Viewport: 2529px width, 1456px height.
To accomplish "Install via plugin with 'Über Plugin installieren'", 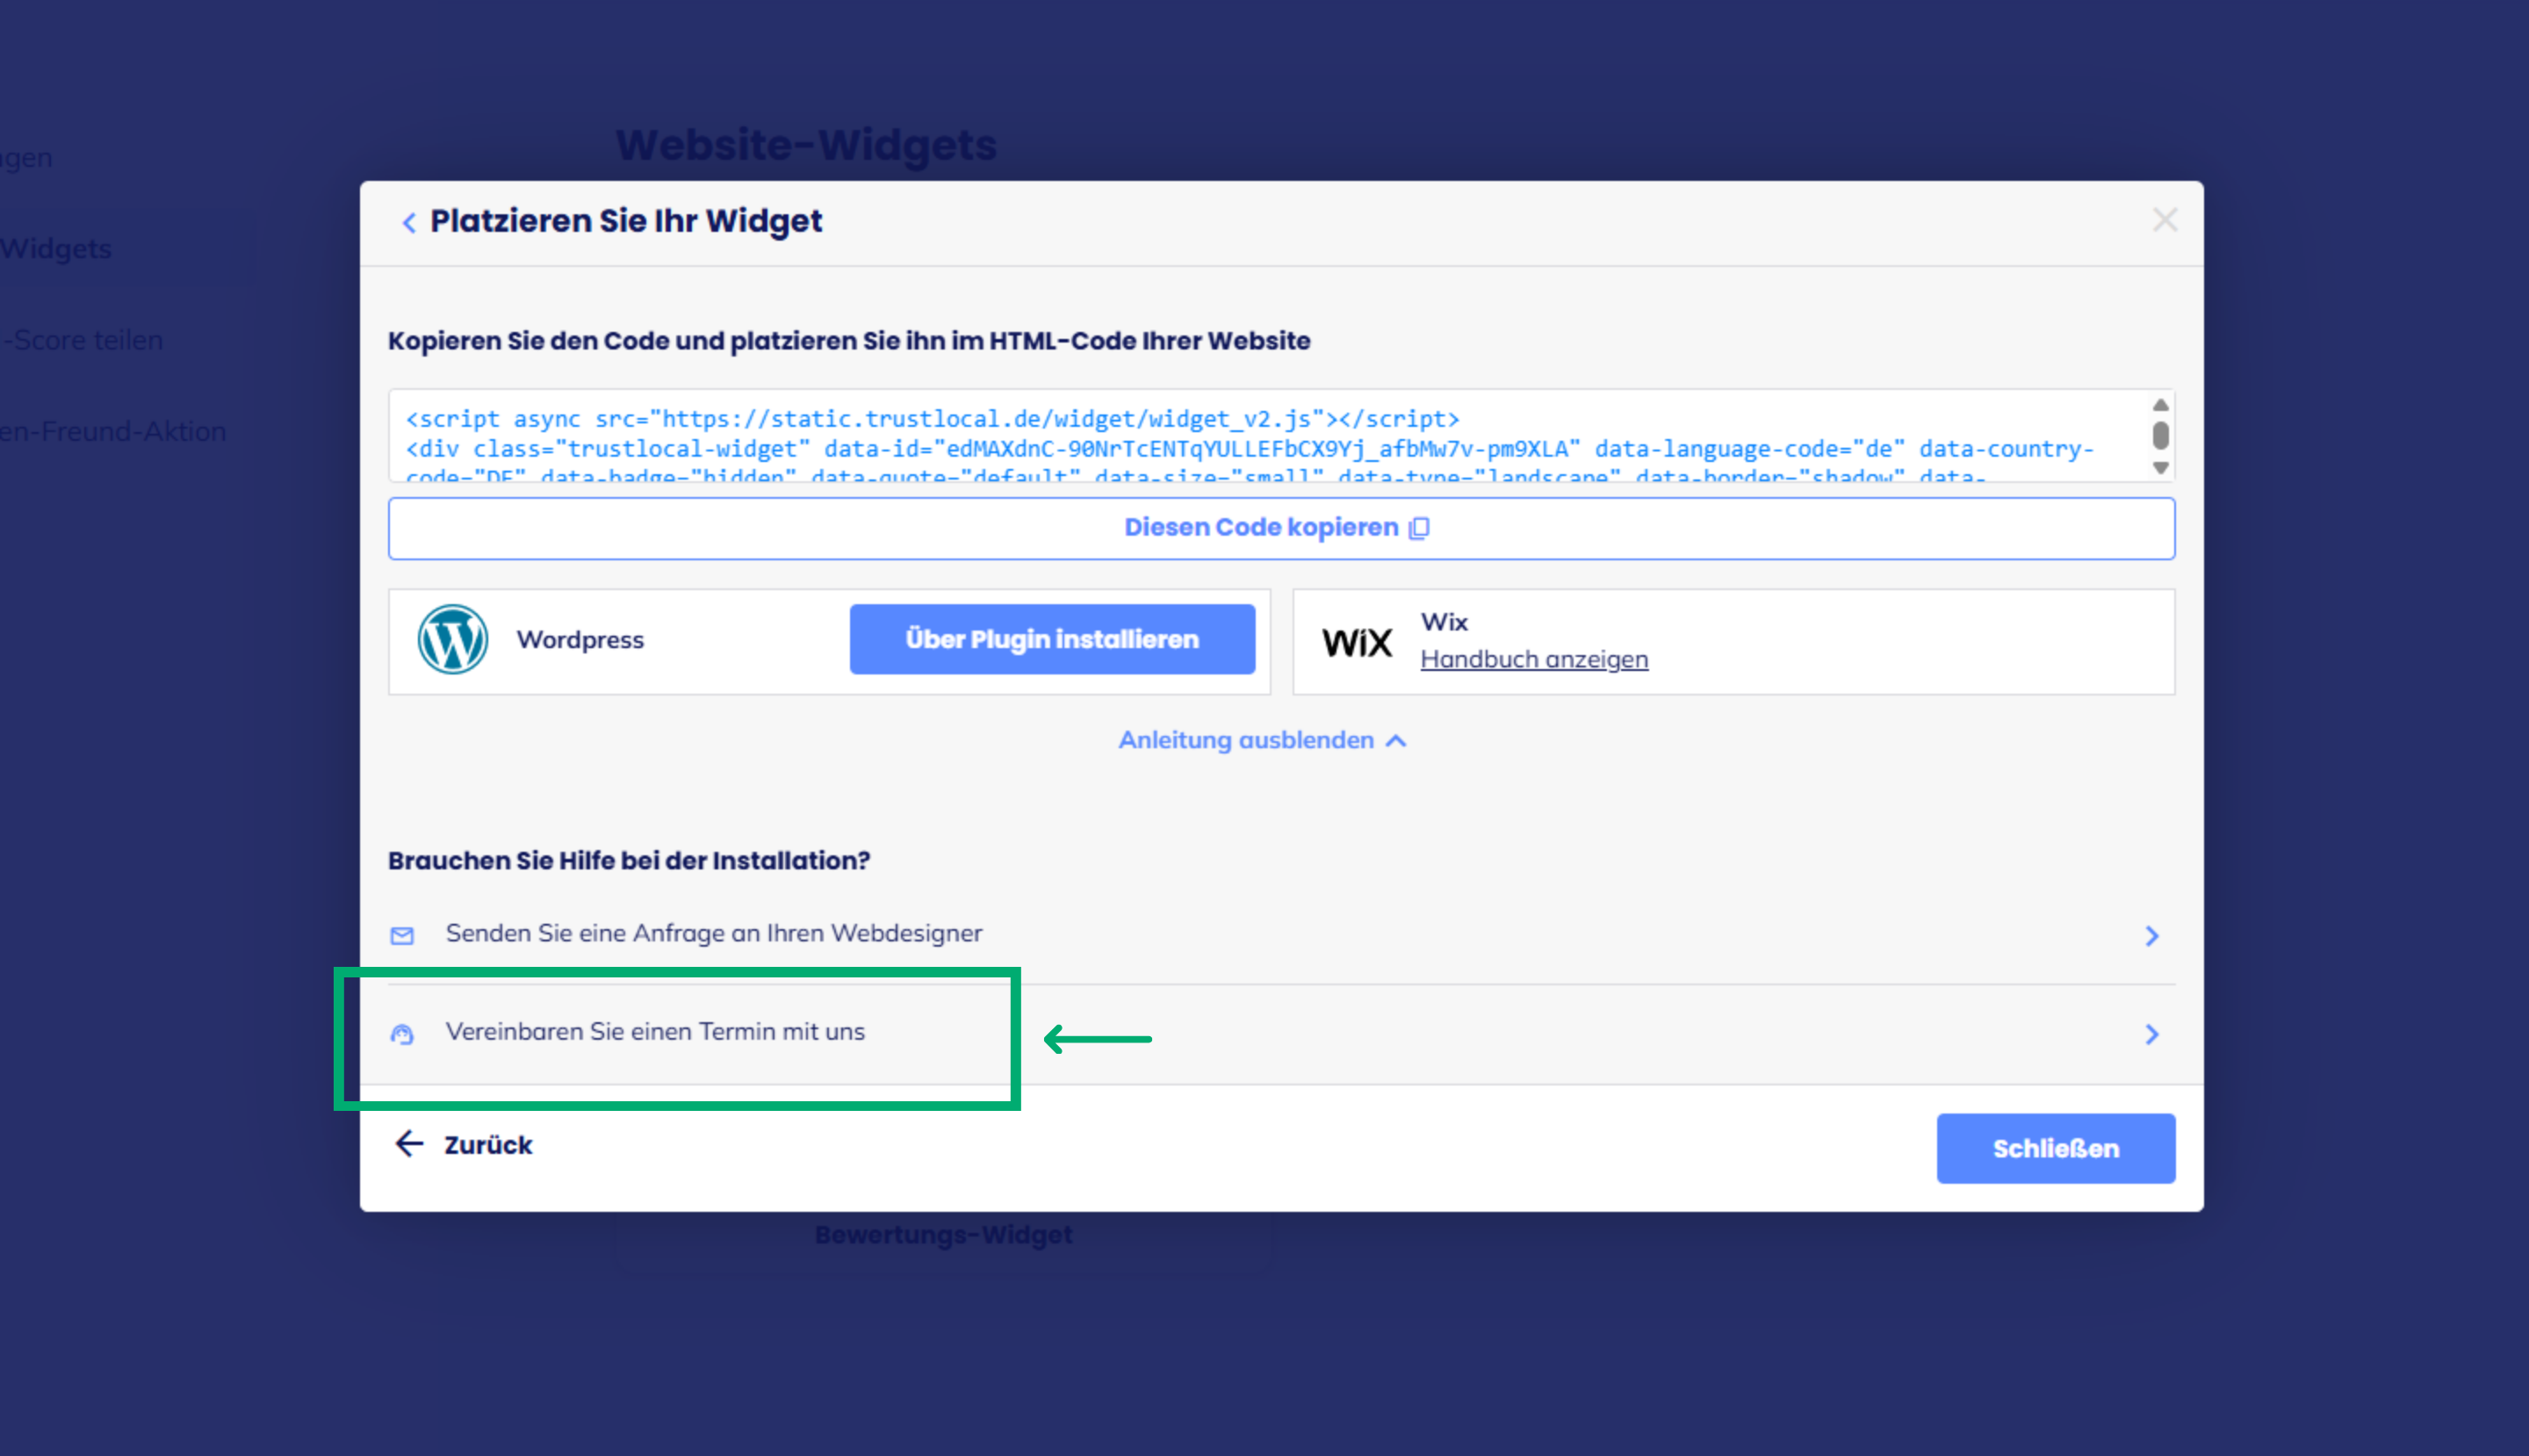I will pyautogui.click(x=1052, y=639).
